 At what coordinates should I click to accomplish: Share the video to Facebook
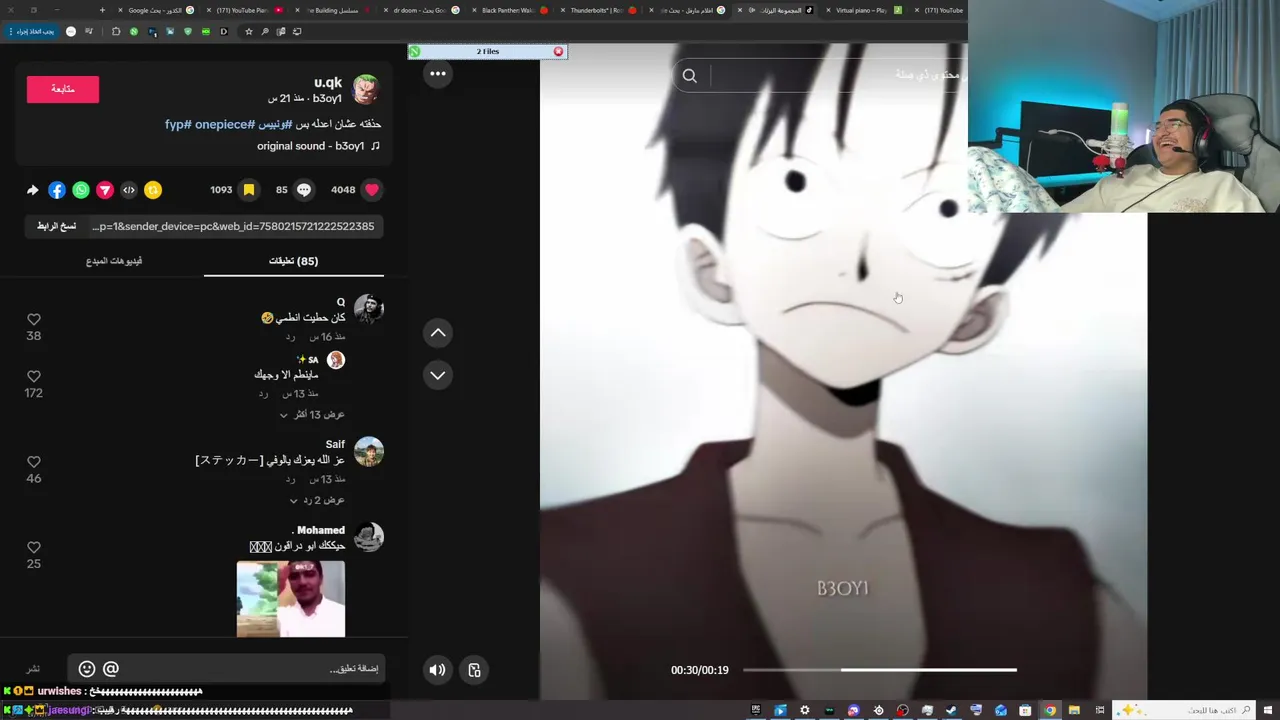click(x=57, y=190)
